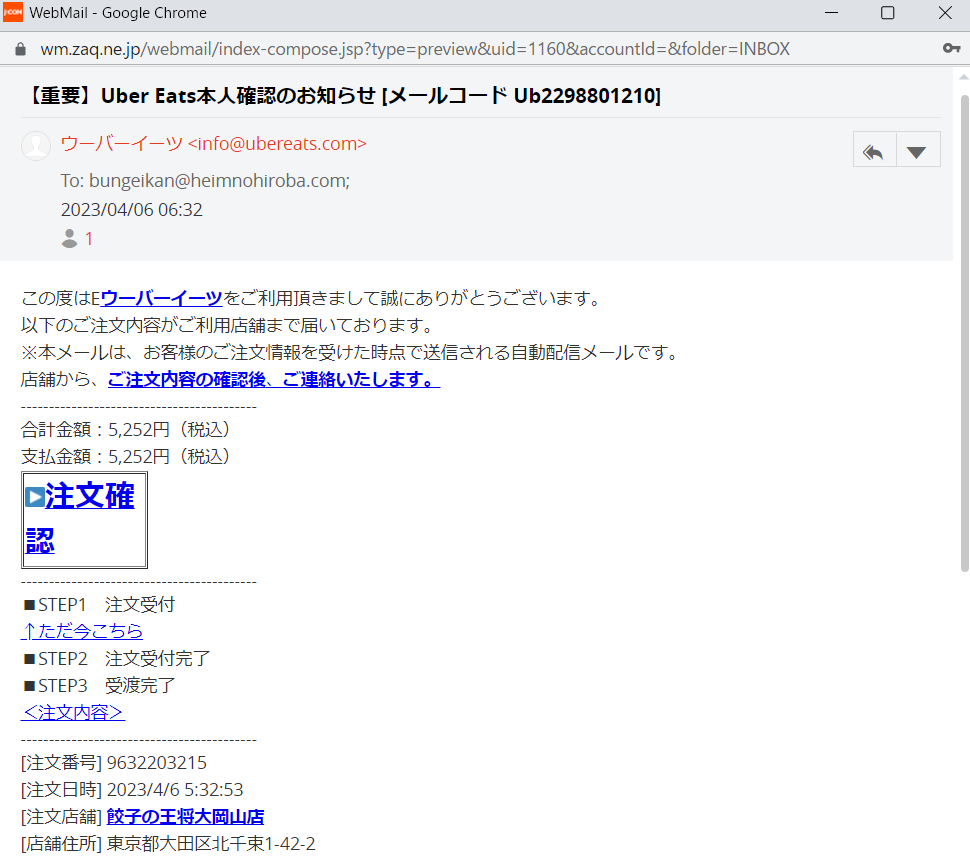This screenshot has height=856, width=970.
Task: Click the recipient count number 1
Action: [x=89, y=239]
